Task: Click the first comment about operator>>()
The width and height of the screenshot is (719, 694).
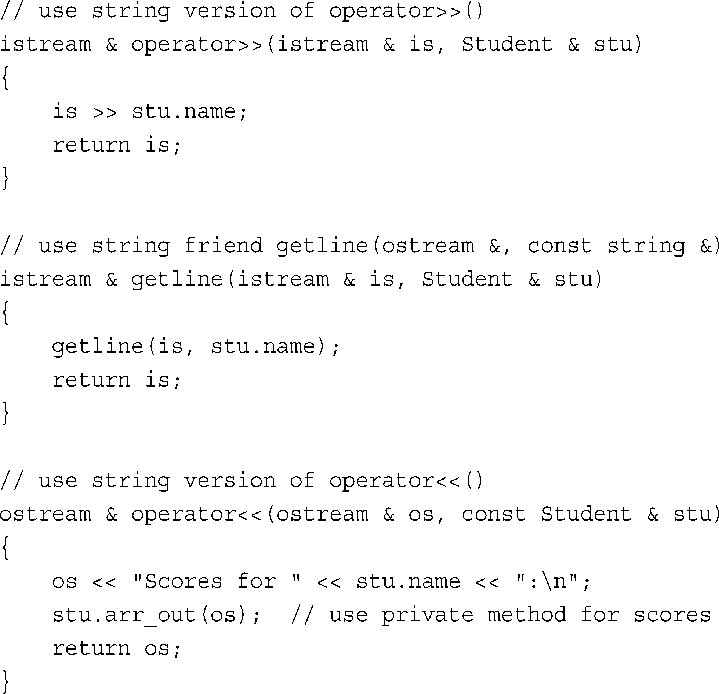Action: 242,11
